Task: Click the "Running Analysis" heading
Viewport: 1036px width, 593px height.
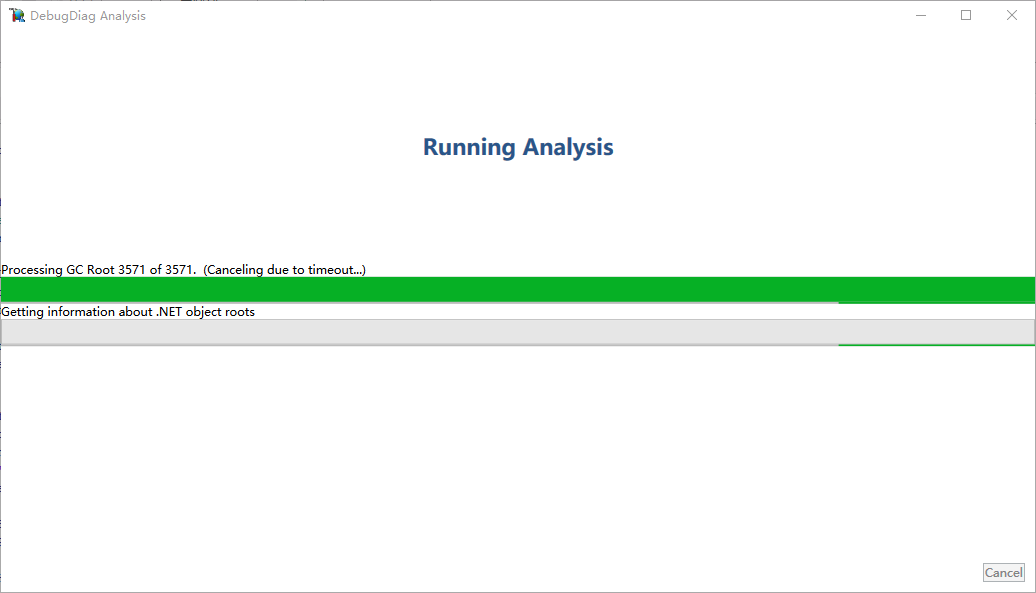Action: (x=518, y=147)
